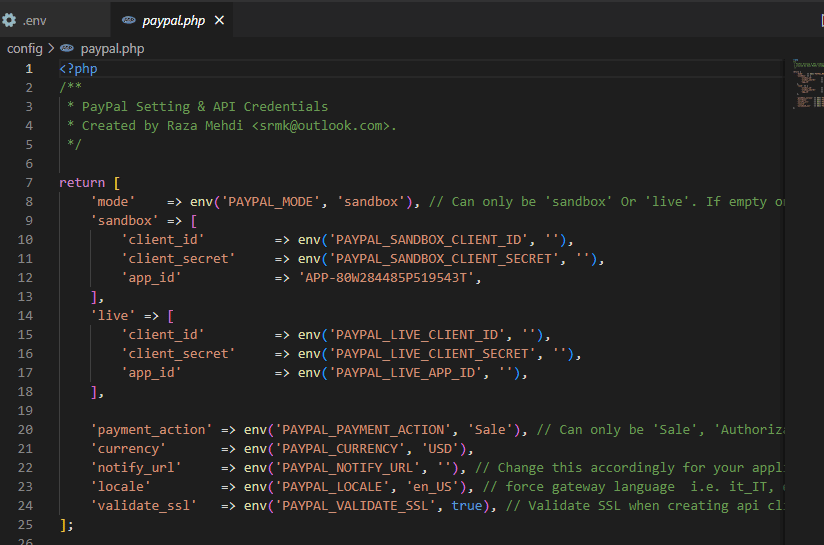Click the 'sandbox' array key on line 9
Image resolution: width=824 pixels, height=545 pixels.
pyautogui.click(x=125, y=221)
